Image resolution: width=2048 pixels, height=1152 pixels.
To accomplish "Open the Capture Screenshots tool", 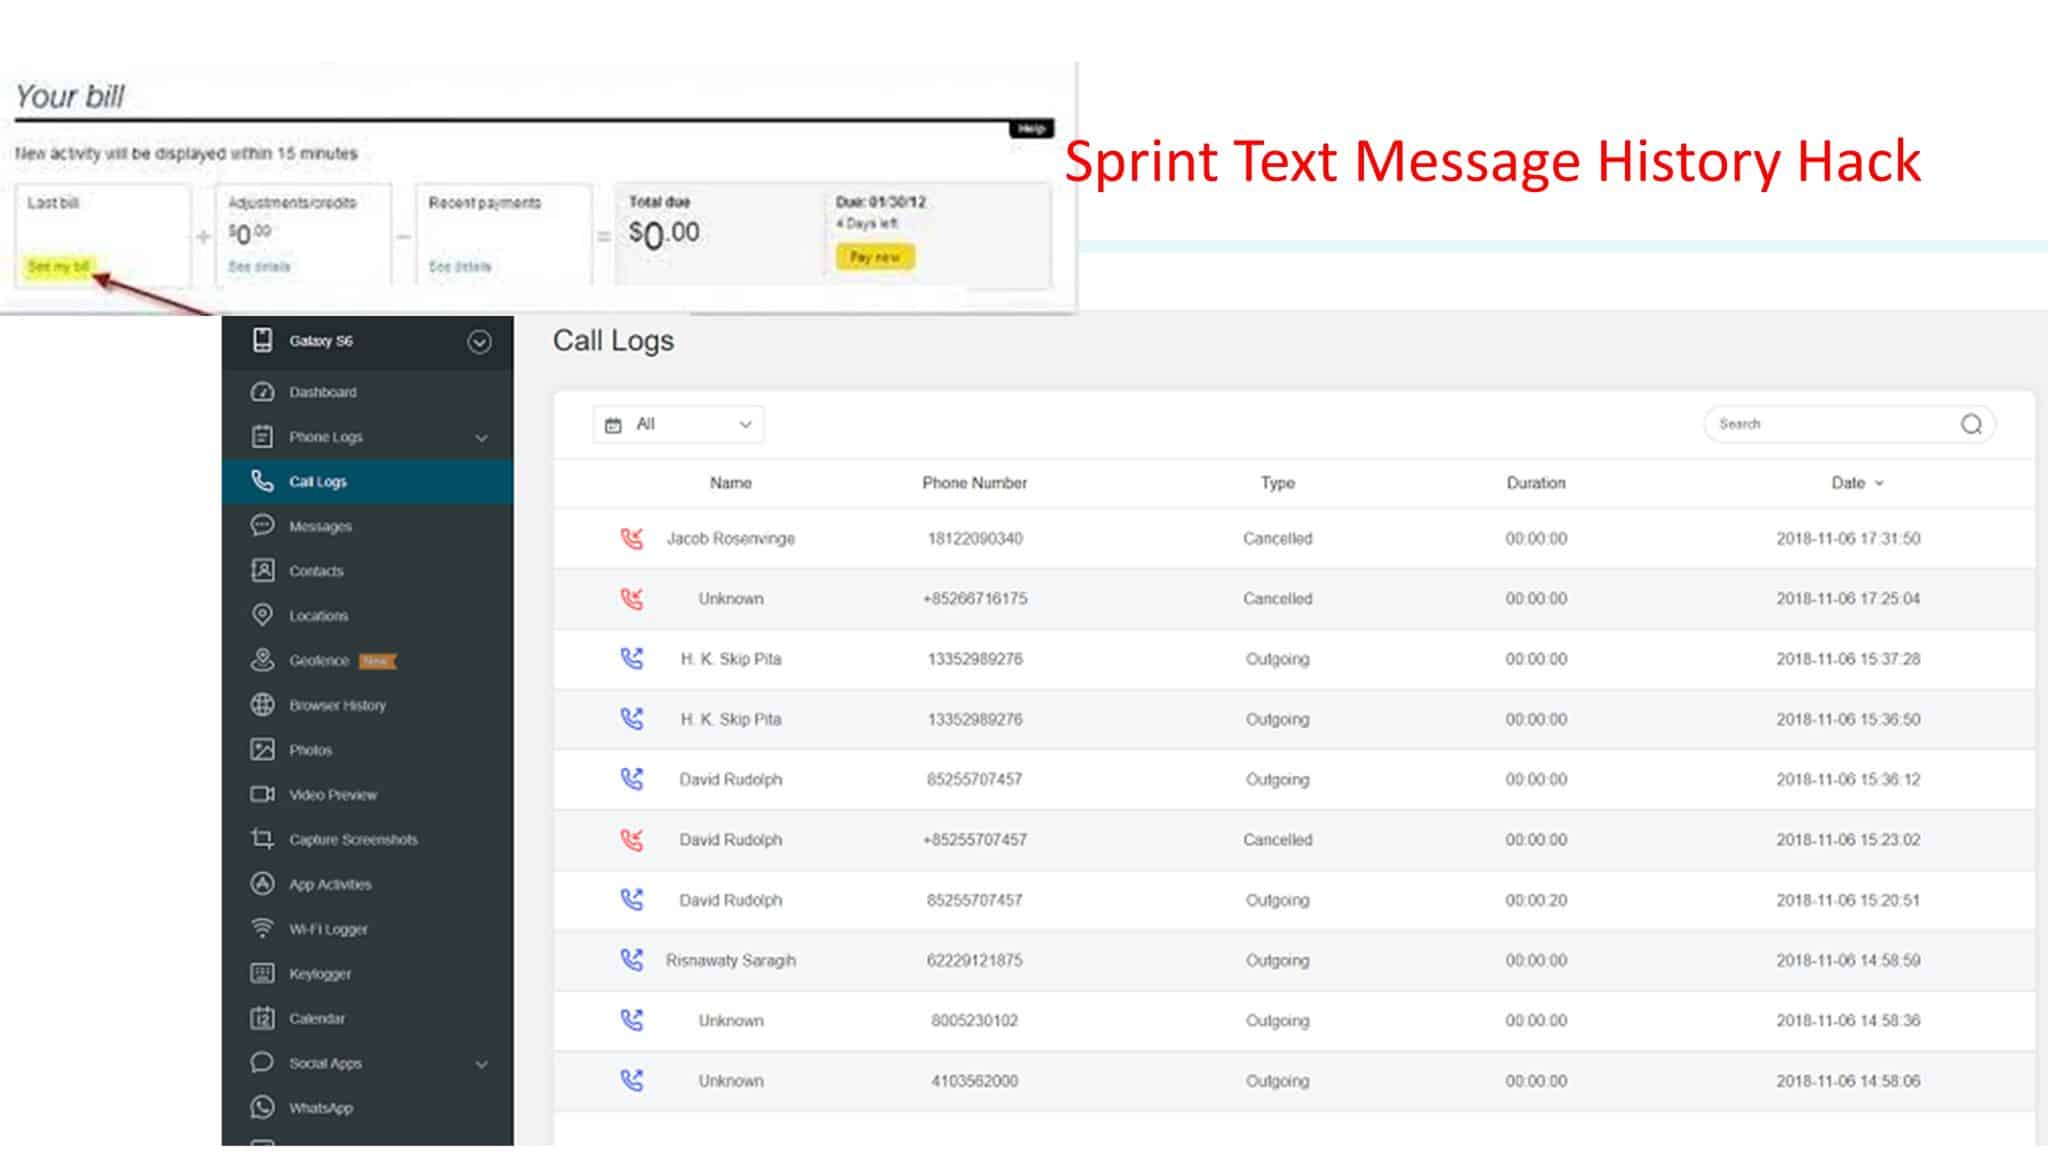I will [x=351, y=840].
